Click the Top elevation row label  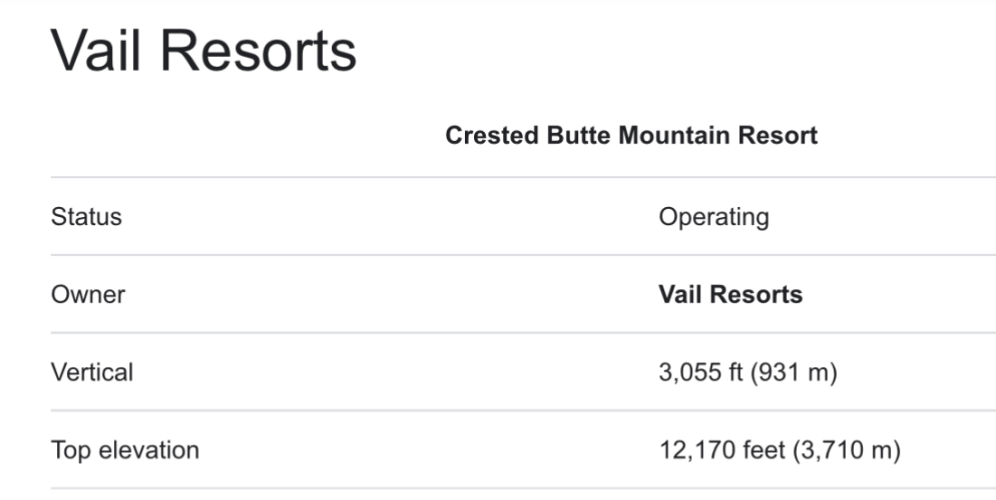pos(125,450)
